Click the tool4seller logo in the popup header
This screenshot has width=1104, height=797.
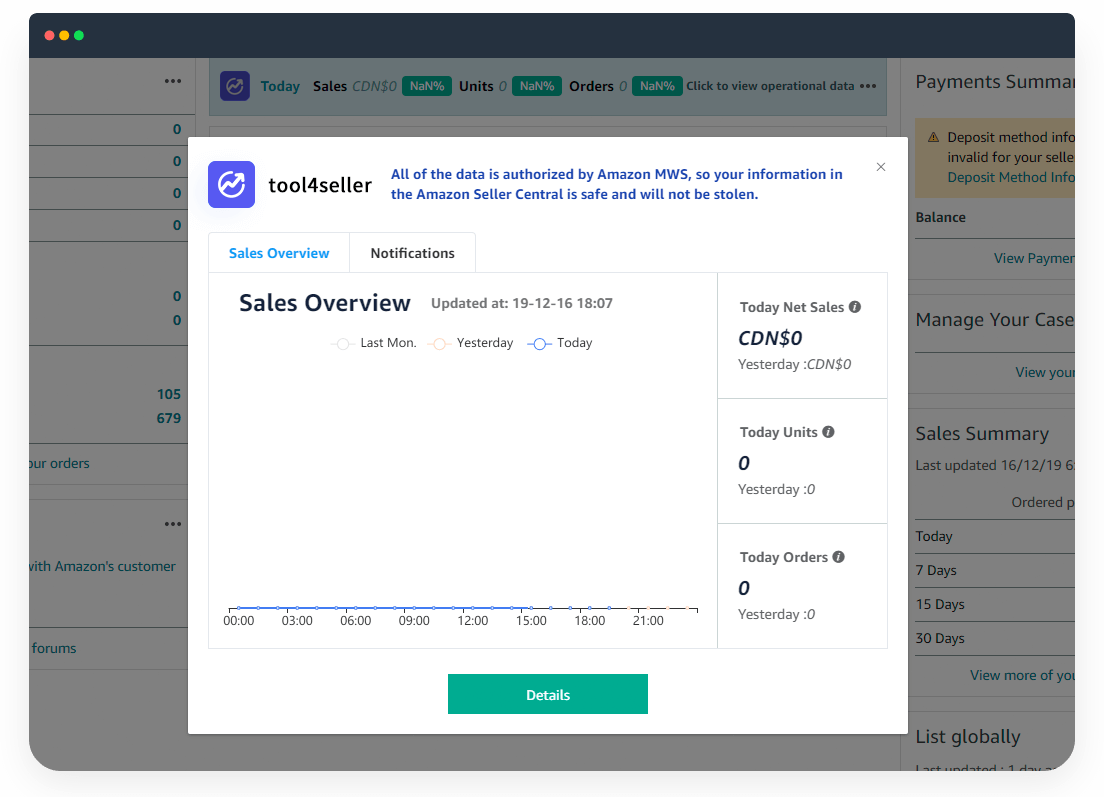[x=232, y=184]
